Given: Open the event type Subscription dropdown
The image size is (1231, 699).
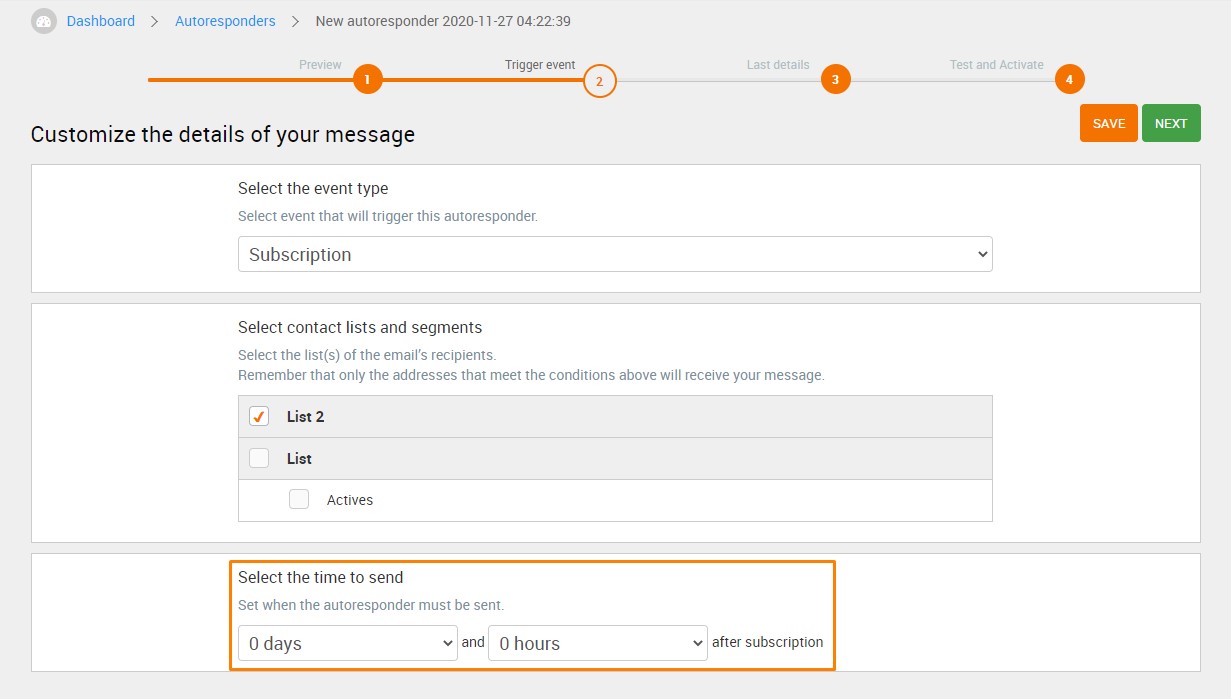Looking at the screenshot, I should [x=615, y=254].
